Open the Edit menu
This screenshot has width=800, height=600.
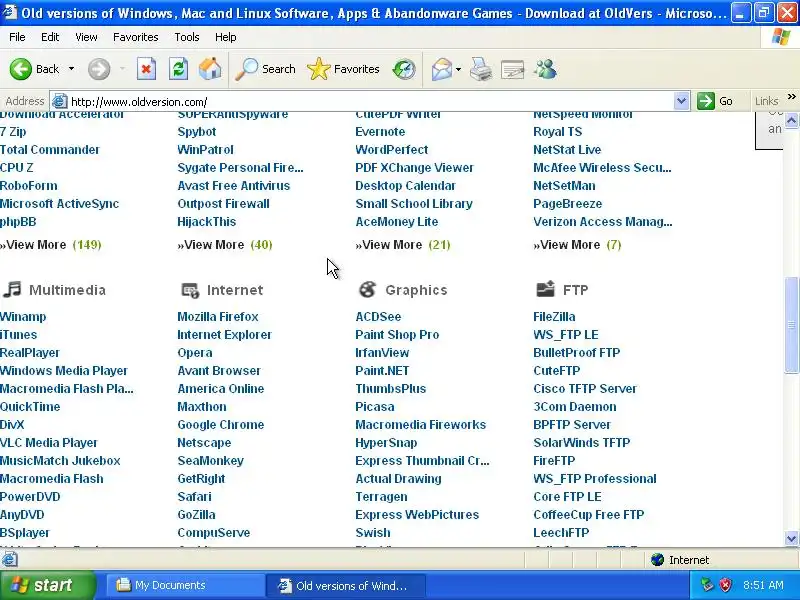[50, 37]
